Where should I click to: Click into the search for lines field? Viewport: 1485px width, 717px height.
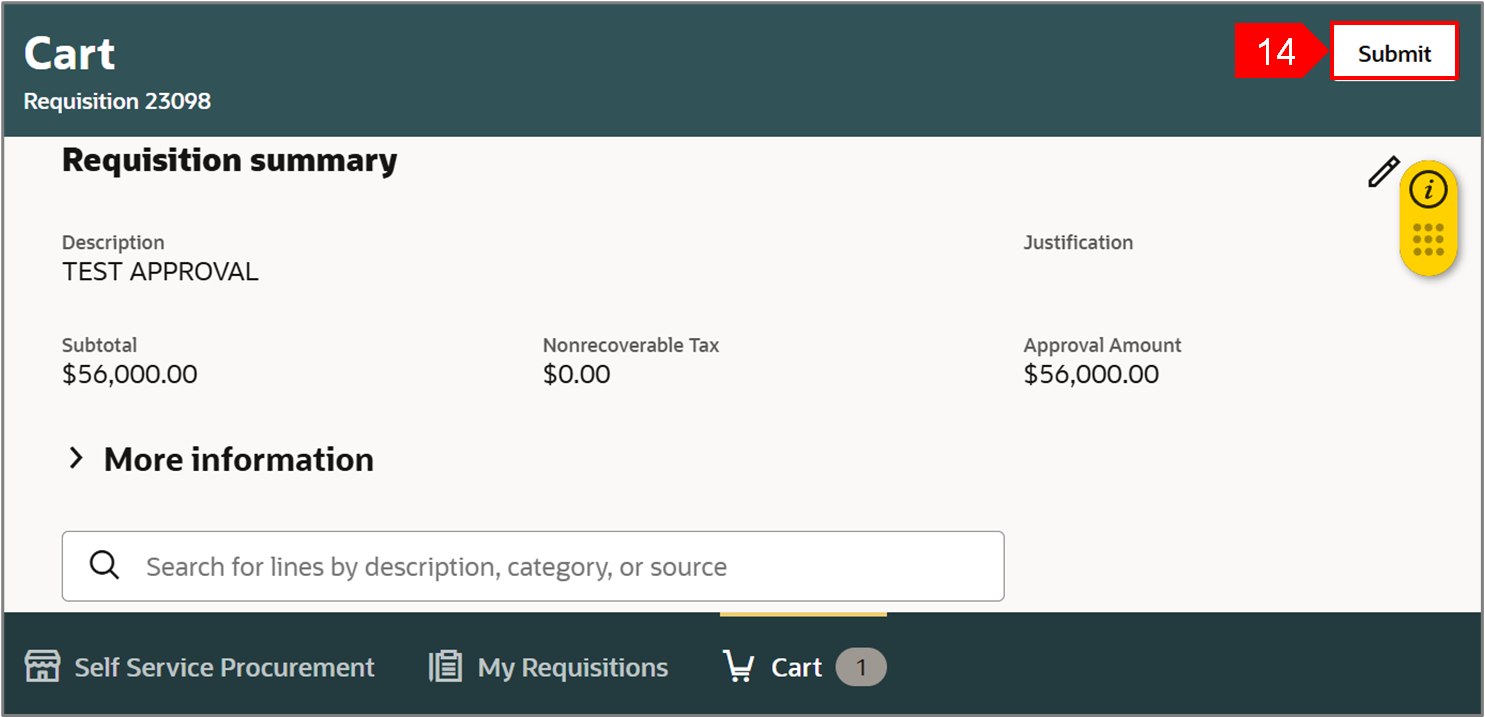(x=560, y=567)
